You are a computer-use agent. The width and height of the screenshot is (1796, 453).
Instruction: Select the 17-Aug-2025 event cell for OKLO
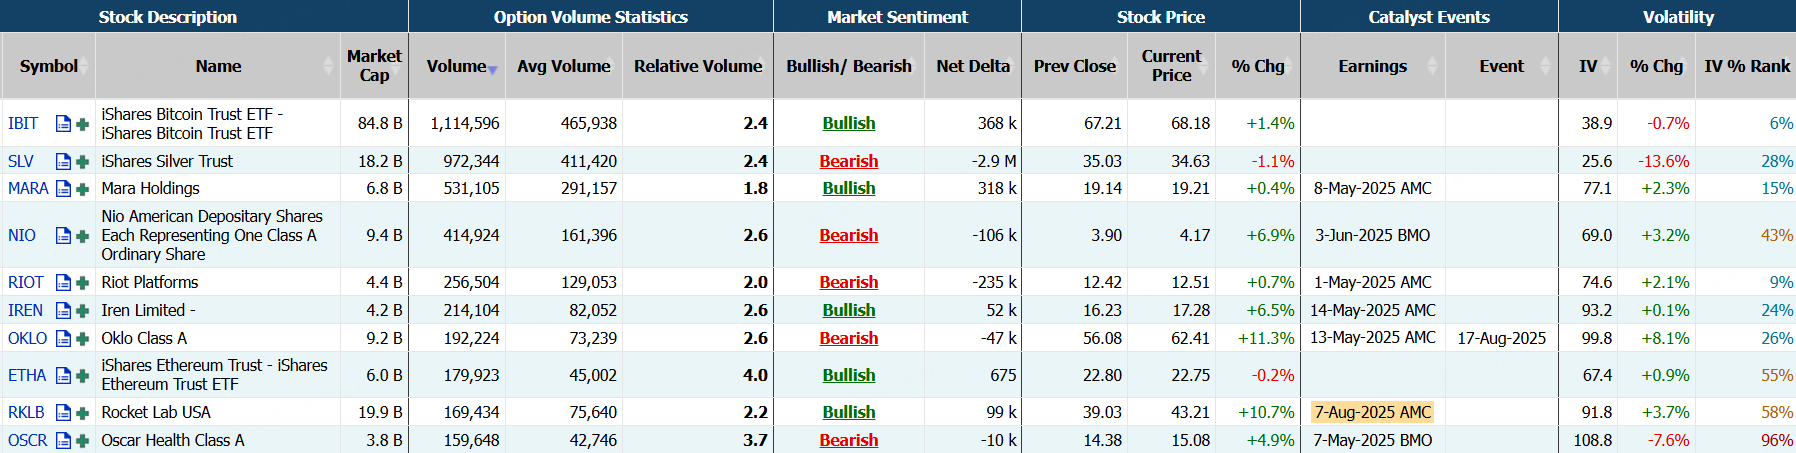pyautogui.click(x=1501, y=338)
